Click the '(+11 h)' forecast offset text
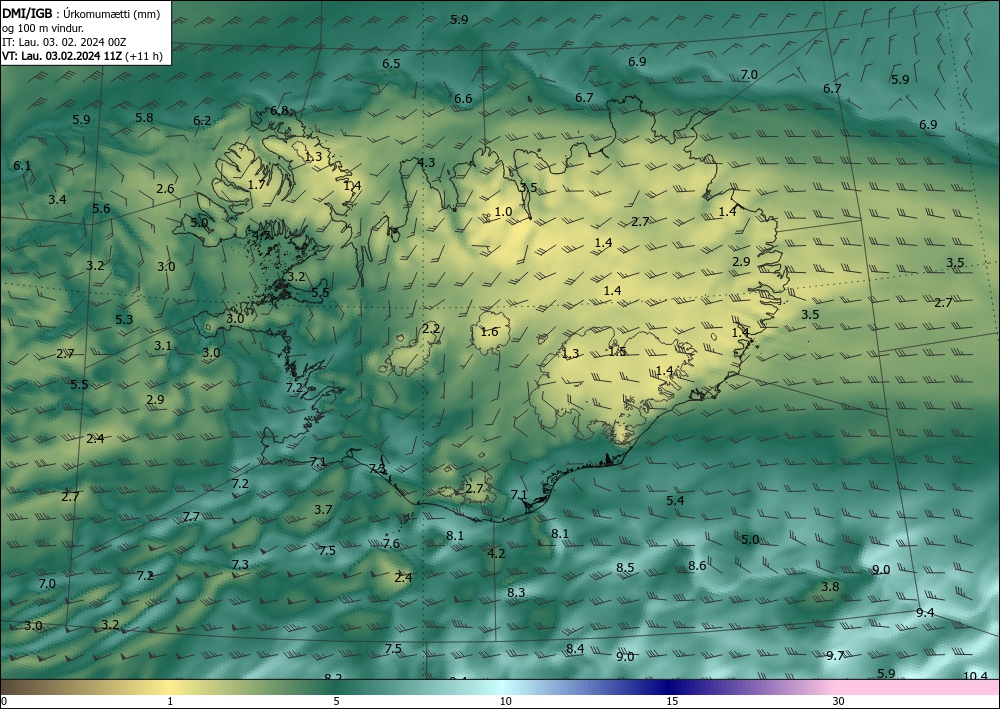Screen dimensions: 1000x709 tap(143, 56)
